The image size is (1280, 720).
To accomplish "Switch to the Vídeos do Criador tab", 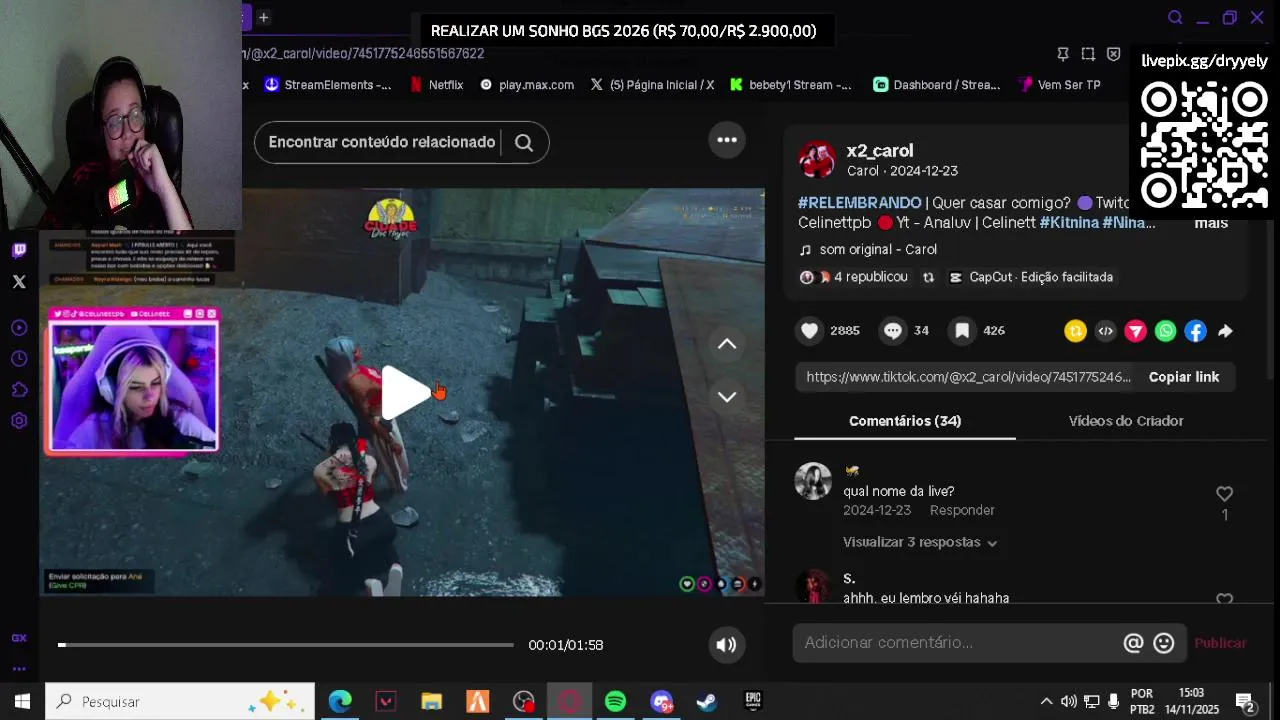I will pyautogui.click(x=1126, y=421).
